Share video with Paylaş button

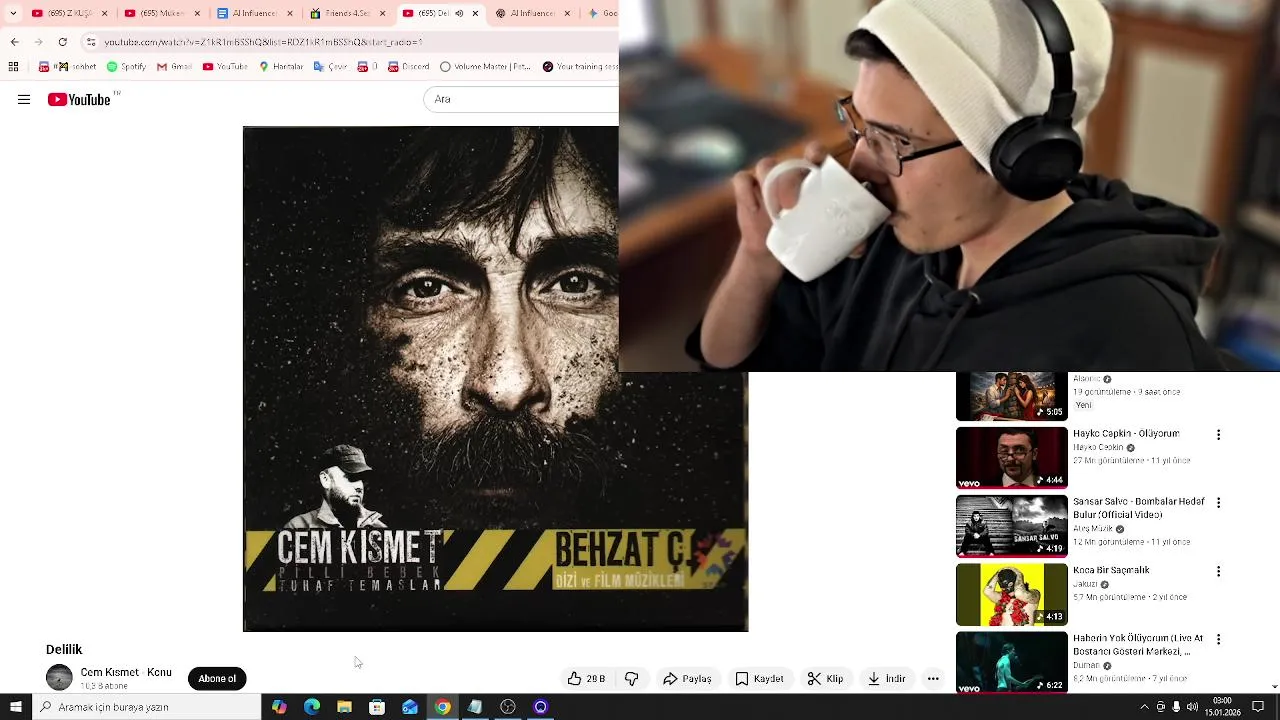point(687,678)
